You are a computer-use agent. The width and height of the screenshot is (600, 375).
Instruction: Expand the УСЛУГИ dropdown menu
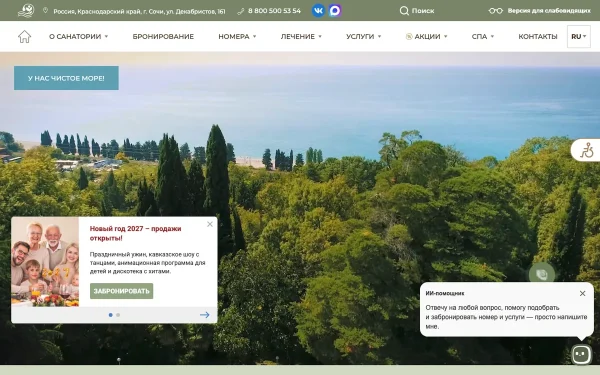pyautogui.click(x=364, y=37)
